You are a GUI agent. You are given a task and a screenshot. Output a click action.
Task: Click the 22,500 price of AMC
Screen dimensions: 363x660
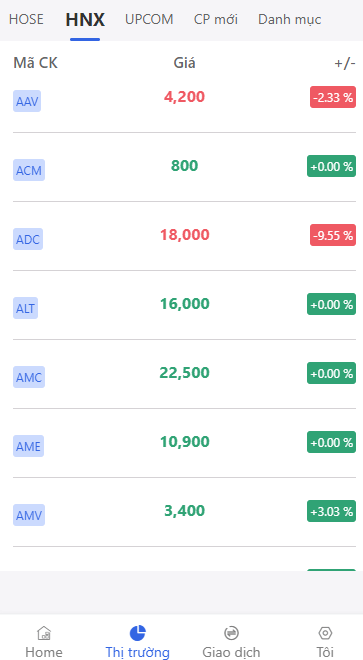tap(184, 373)
